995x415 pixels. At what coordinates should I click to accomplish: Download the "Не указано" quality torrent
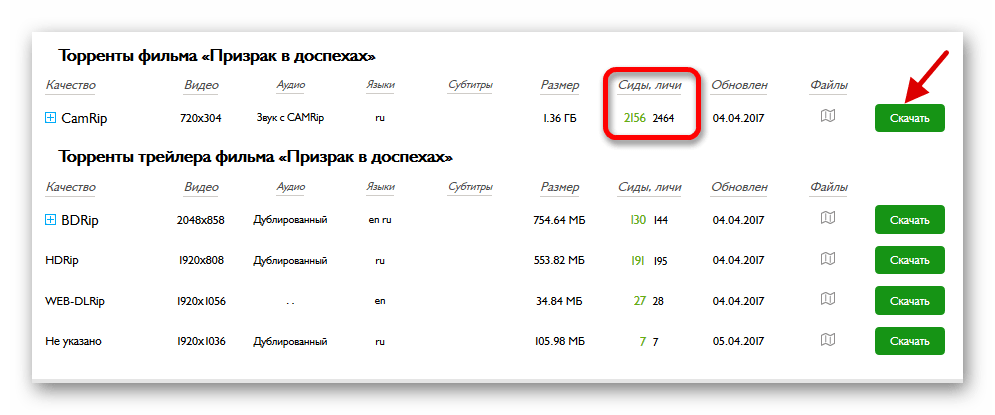pyautogui.click(x=909, y=341)
